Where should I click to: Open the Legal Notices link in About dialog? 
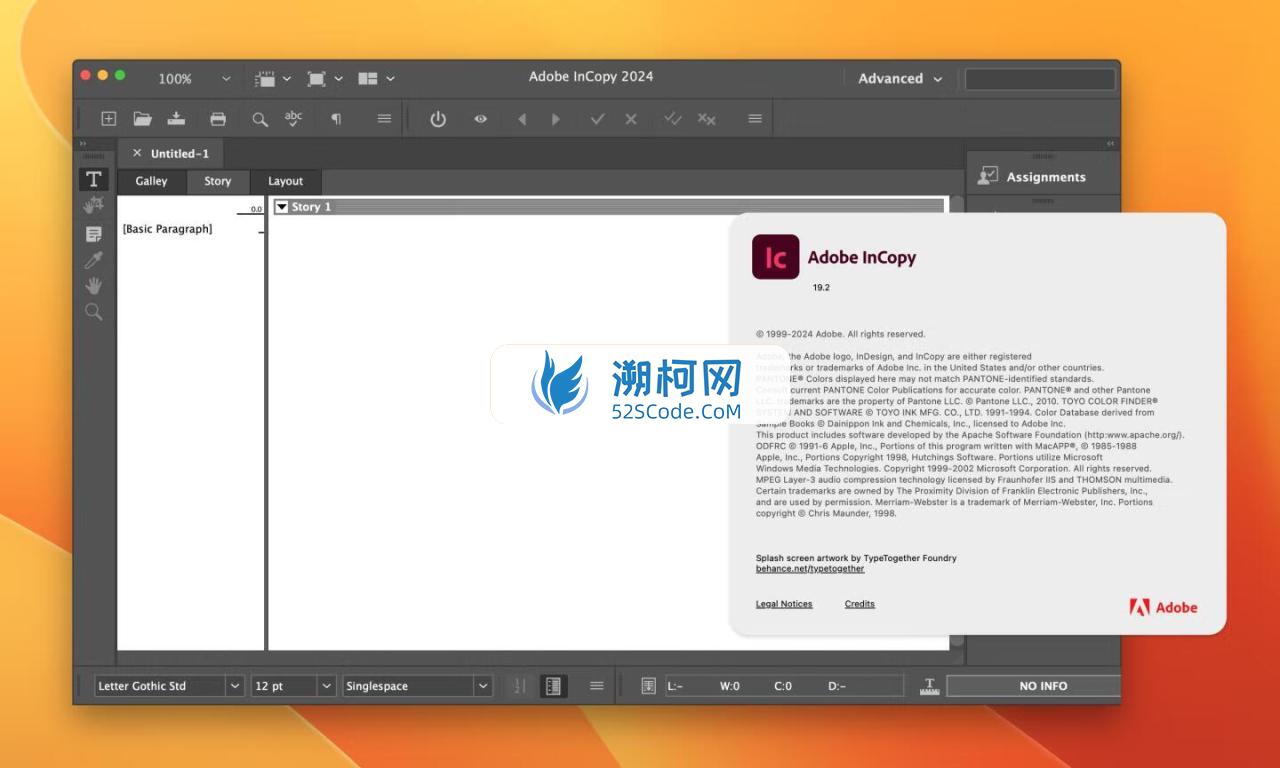click(x=784, y=604)
